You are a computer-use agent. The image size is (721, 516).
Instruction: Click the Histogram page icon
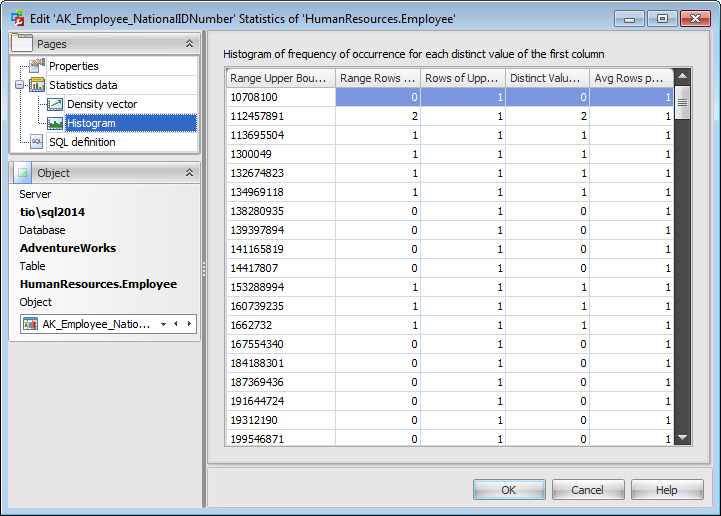55,123
